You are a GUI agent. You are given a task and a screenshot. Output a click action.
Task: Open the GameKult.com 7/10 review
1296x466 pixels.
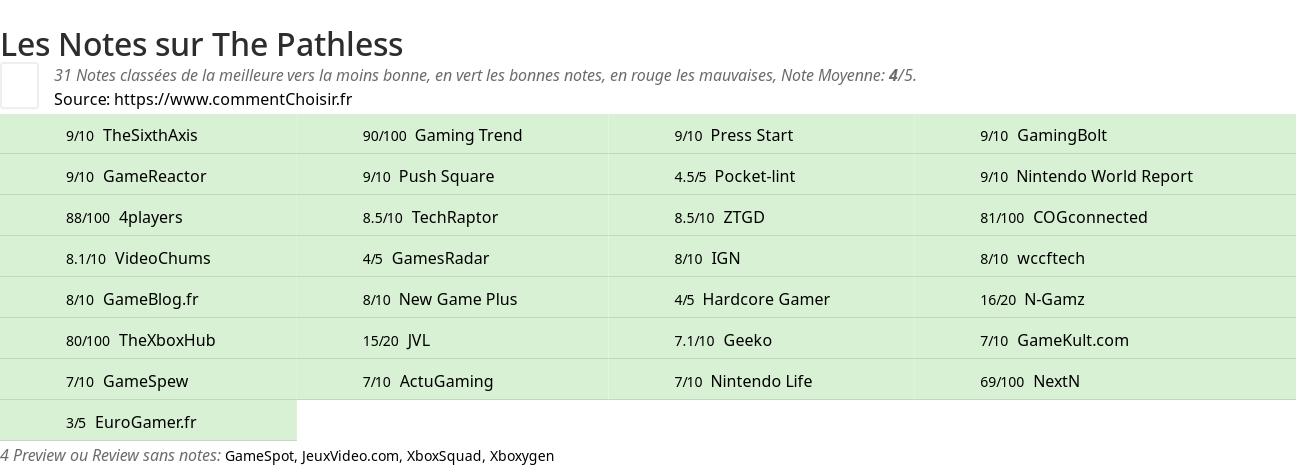pyautogui.click(x=1105, y=340)
